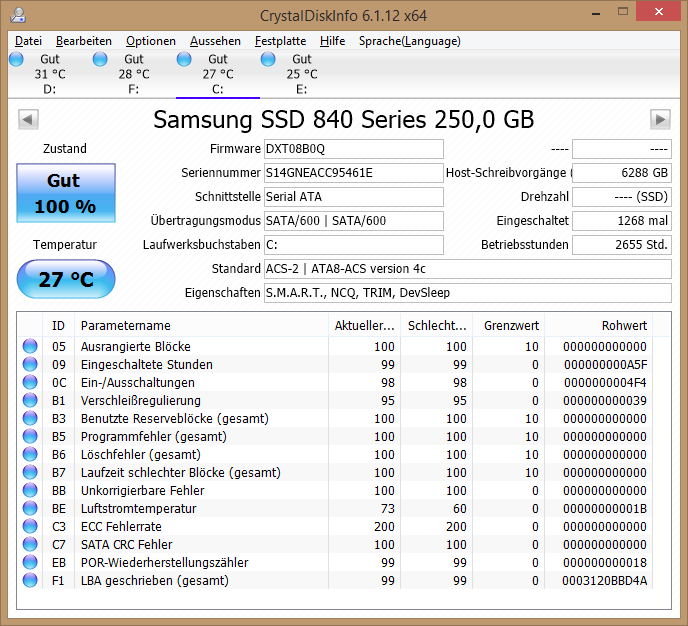The height and width of the screenshot is (626, 688).
Task: Click the blue status orb for drive E:
Action: pyautogui.click(x=268, y=59)
